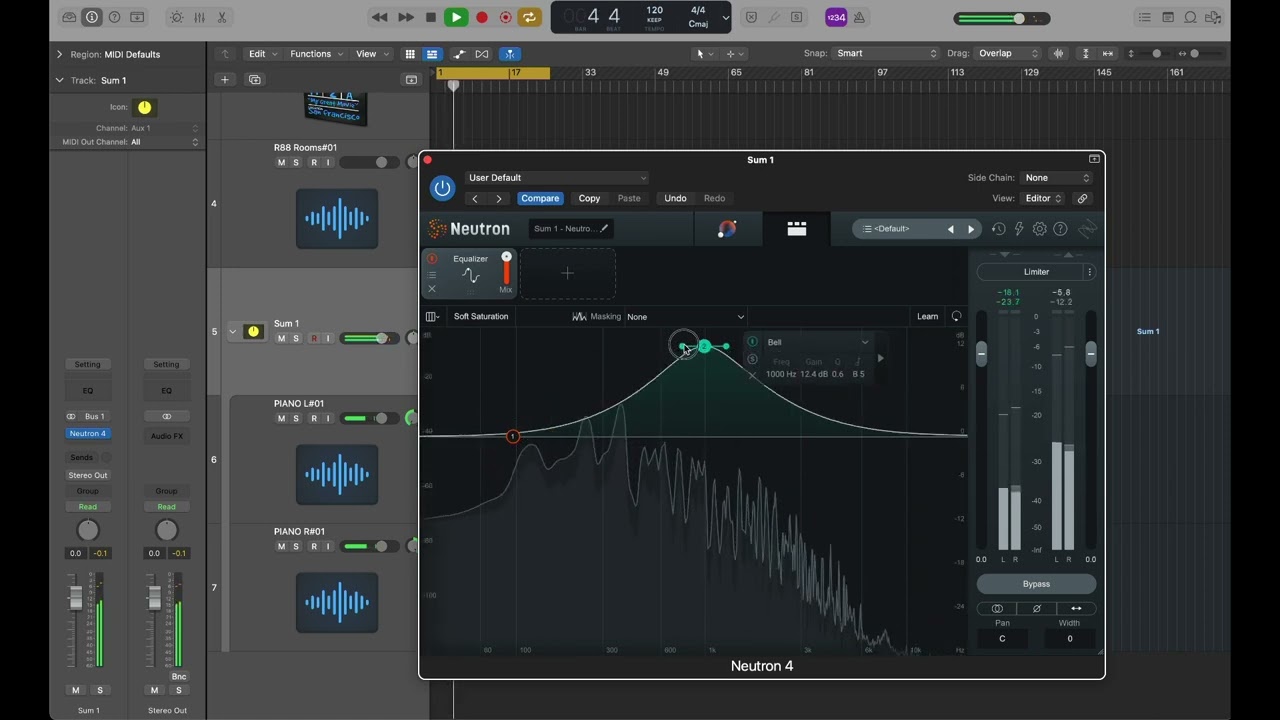Viewport: 1280px width, 720px height.
Task: Collapse the Track: Sum 1 section
Action: pyautogui.click(x=59, y=80)
